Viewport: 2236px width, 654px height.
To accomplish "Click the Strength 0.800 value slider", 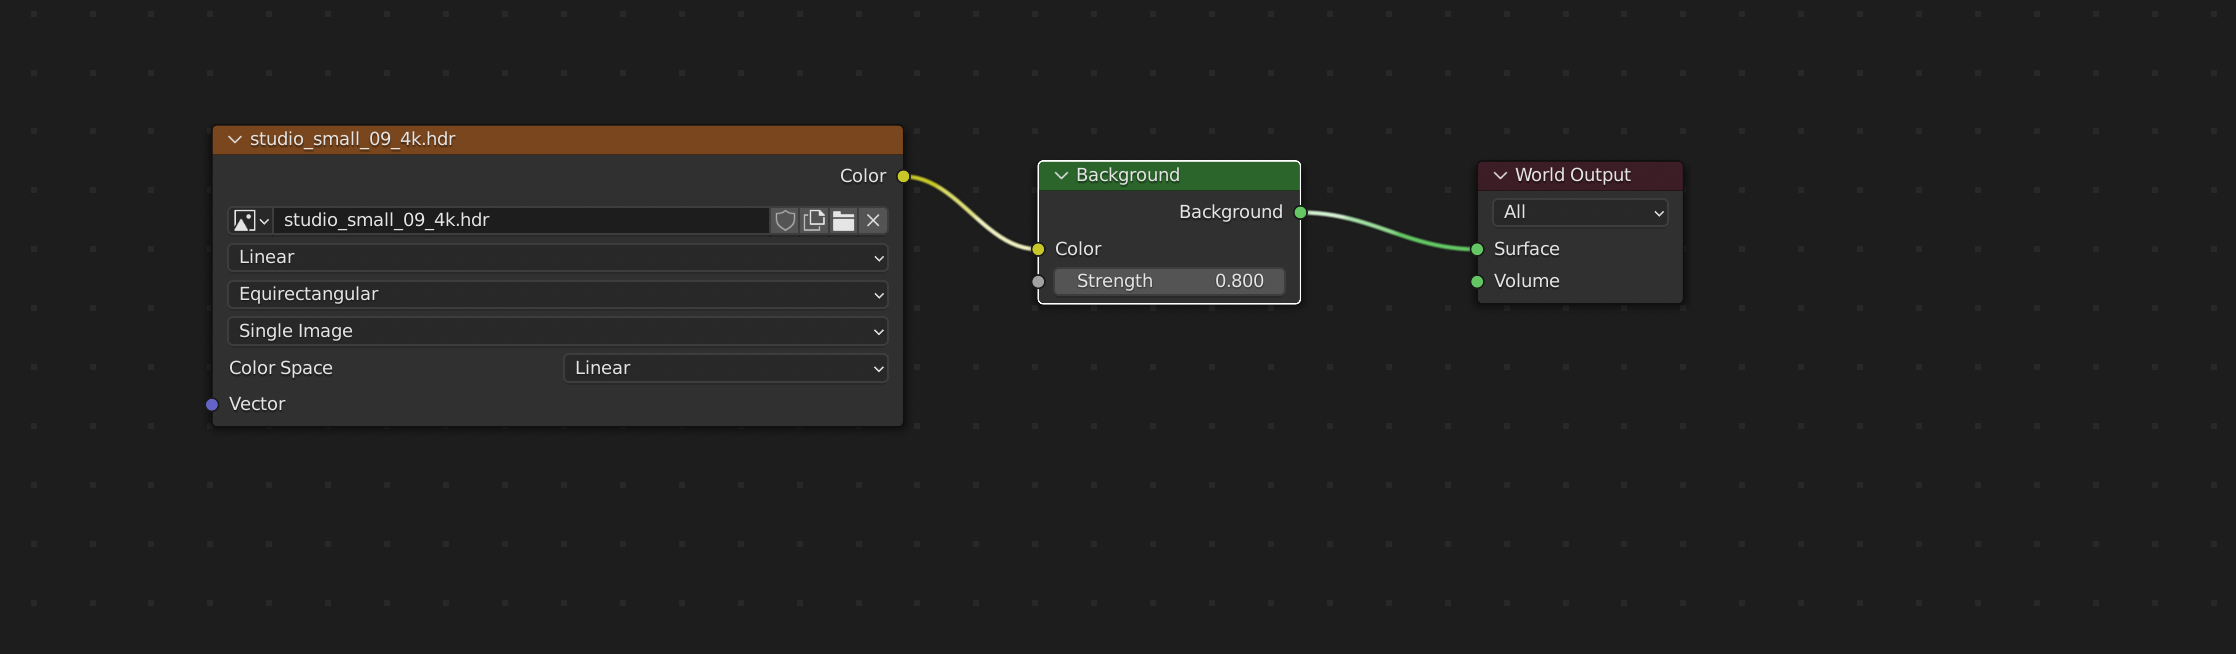I will 1169,282.
